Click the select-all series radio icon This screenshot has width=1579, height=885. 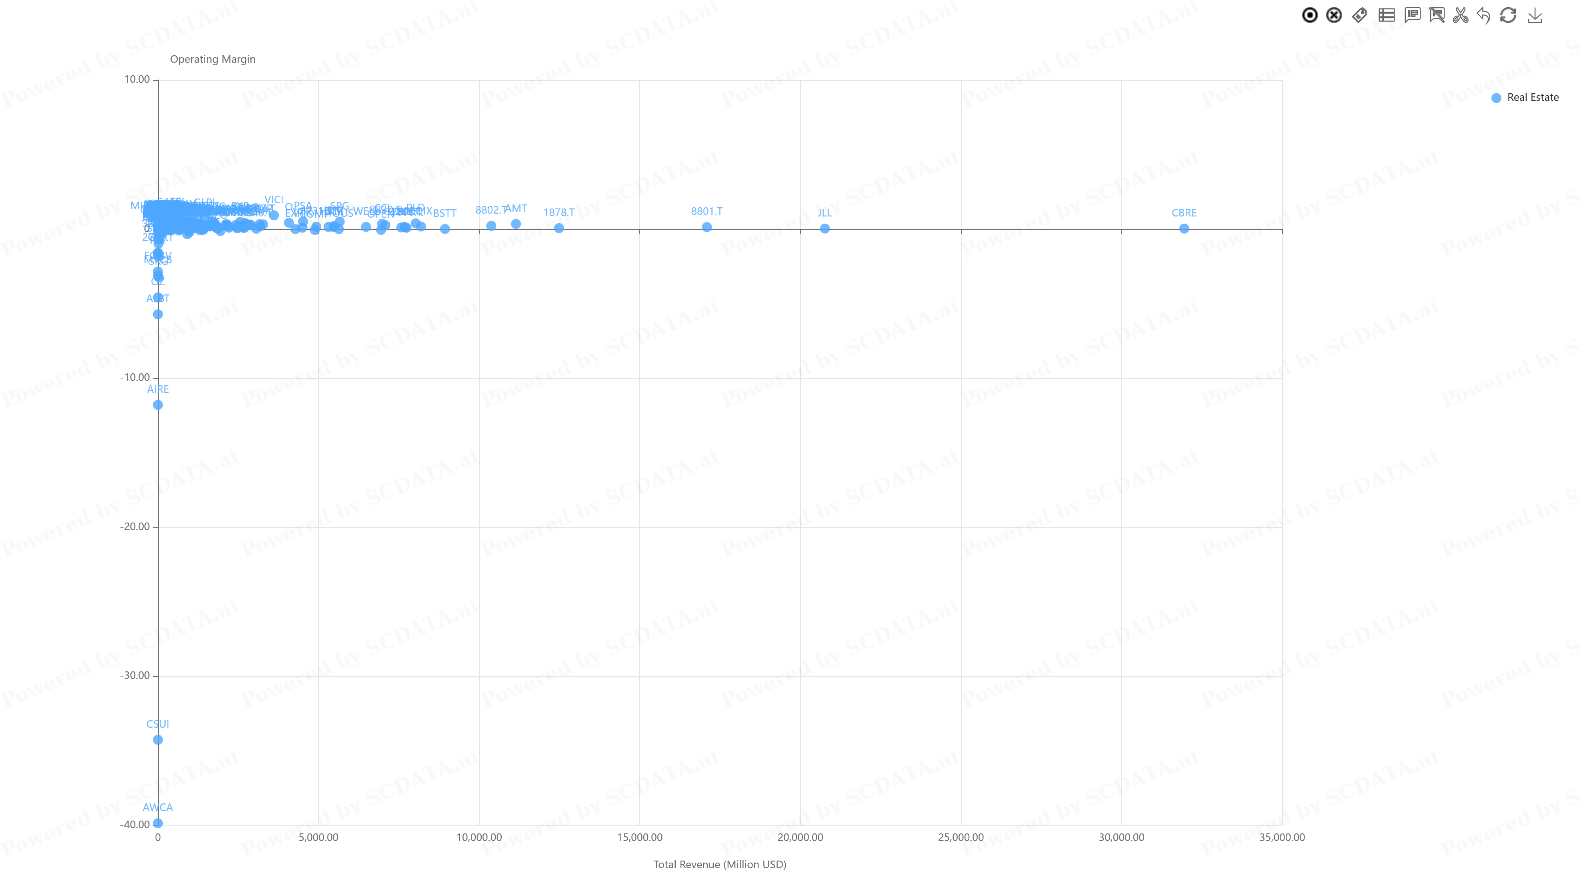[1310, 15]
